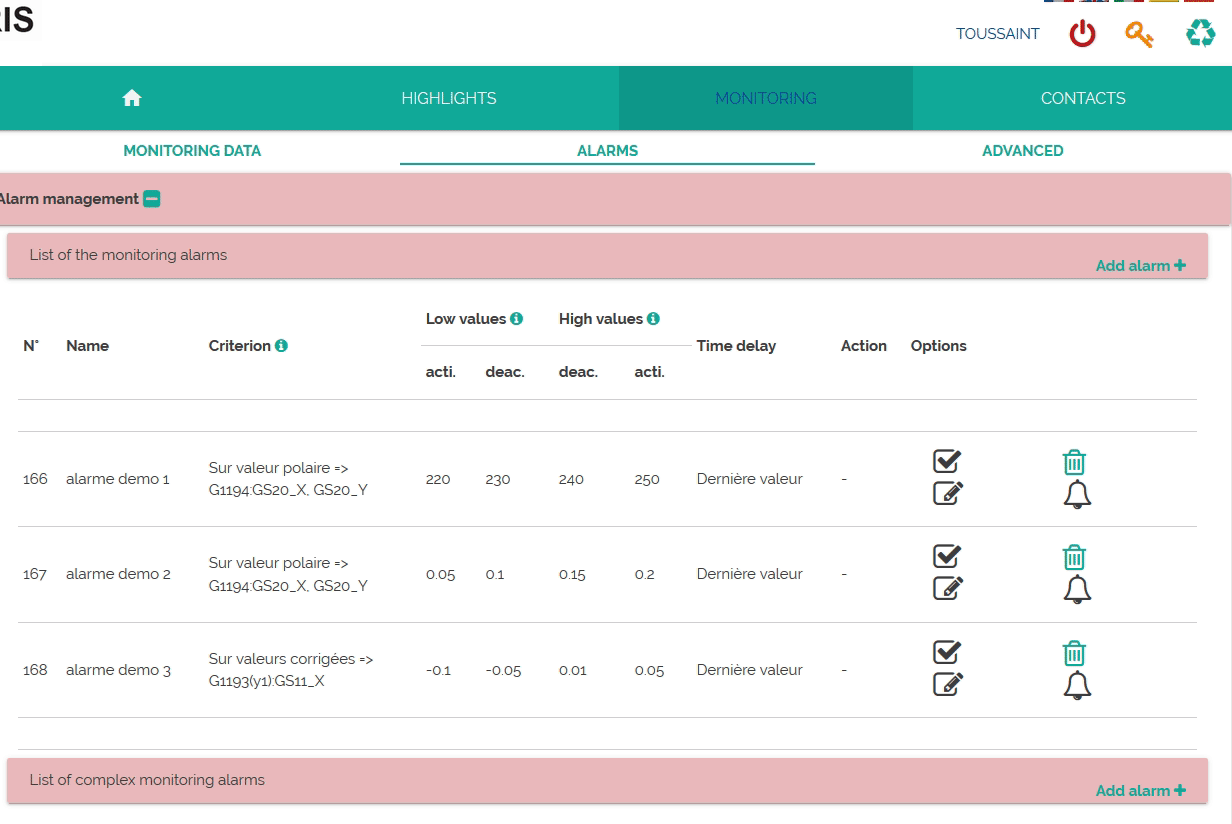Click the TOUSSAINT user name

(997, 34)
